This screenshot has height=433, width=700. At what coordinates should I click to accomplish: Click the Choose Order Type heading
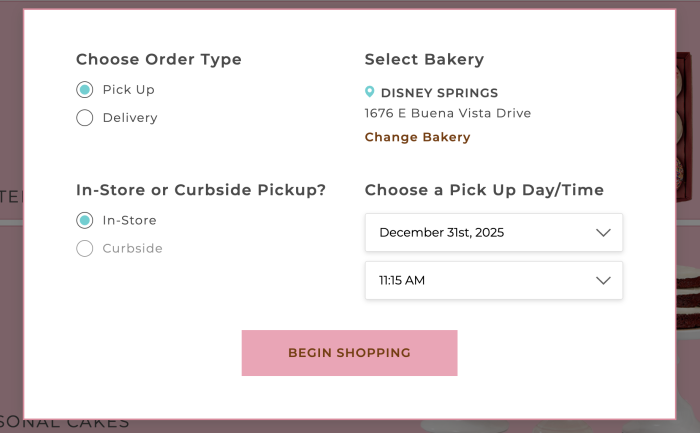tap(159, 59)
